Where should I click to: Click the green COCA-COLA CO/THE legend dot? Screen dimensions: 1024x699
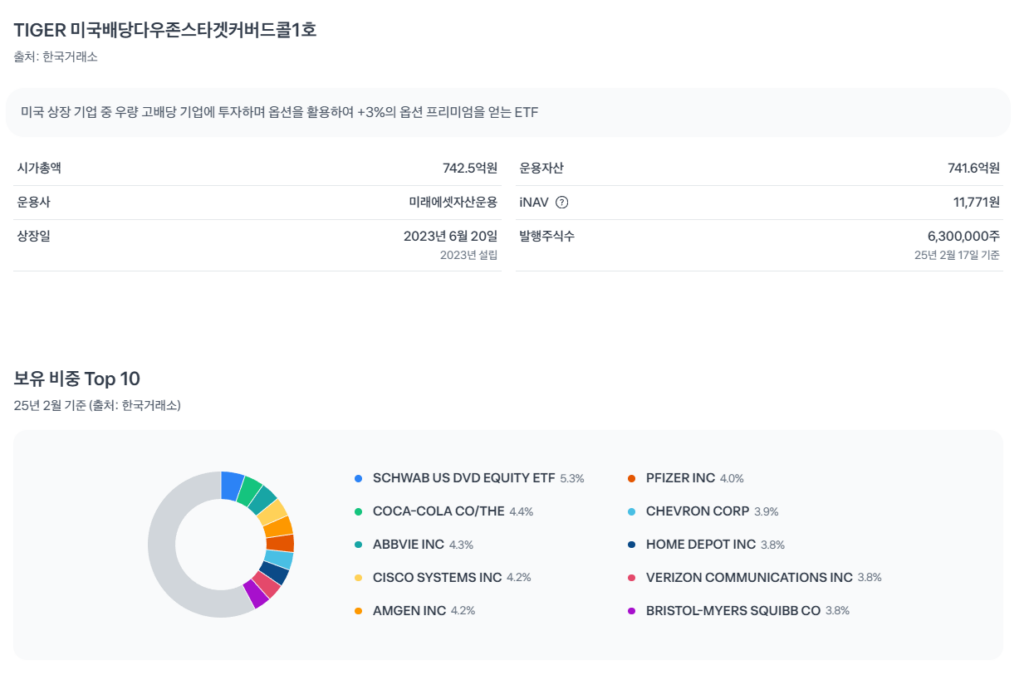(358, 512)
